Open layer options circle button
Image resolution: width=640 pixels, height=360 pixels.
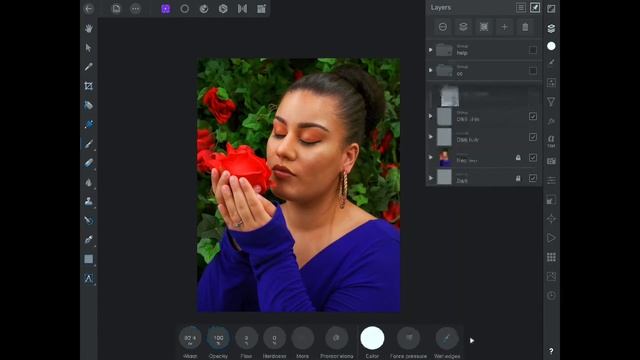point(442,27)
